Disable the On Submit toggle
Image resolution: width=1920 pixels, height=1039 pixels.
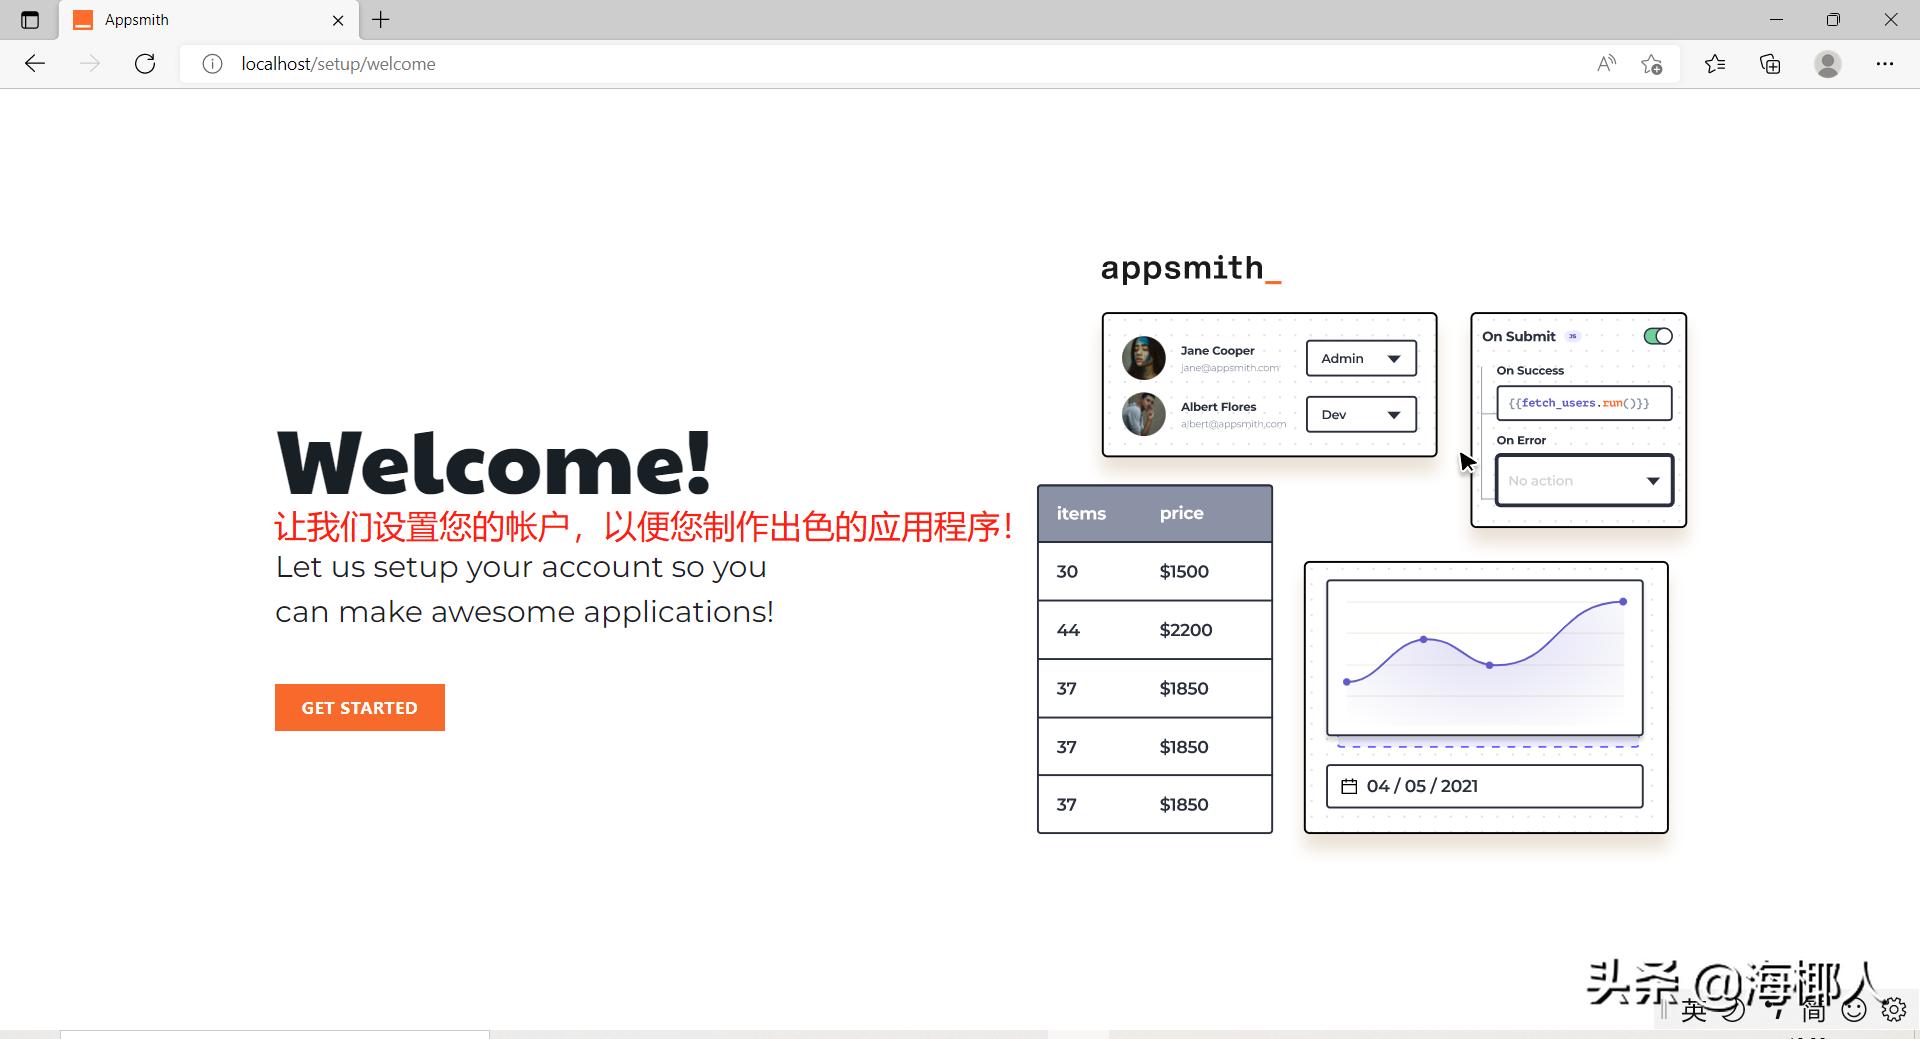(x=1657, y=335)
